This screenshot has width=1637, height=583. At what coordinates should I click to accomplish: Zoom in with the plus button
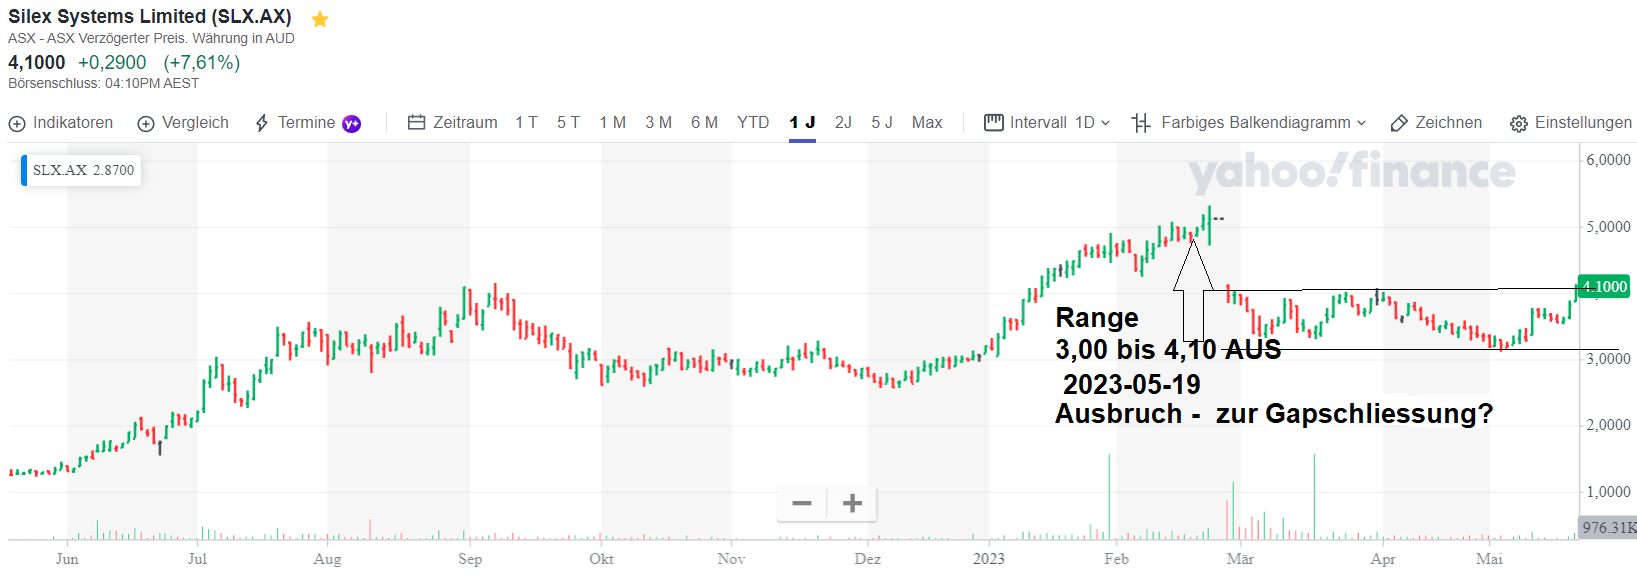(x=852, y=503)
